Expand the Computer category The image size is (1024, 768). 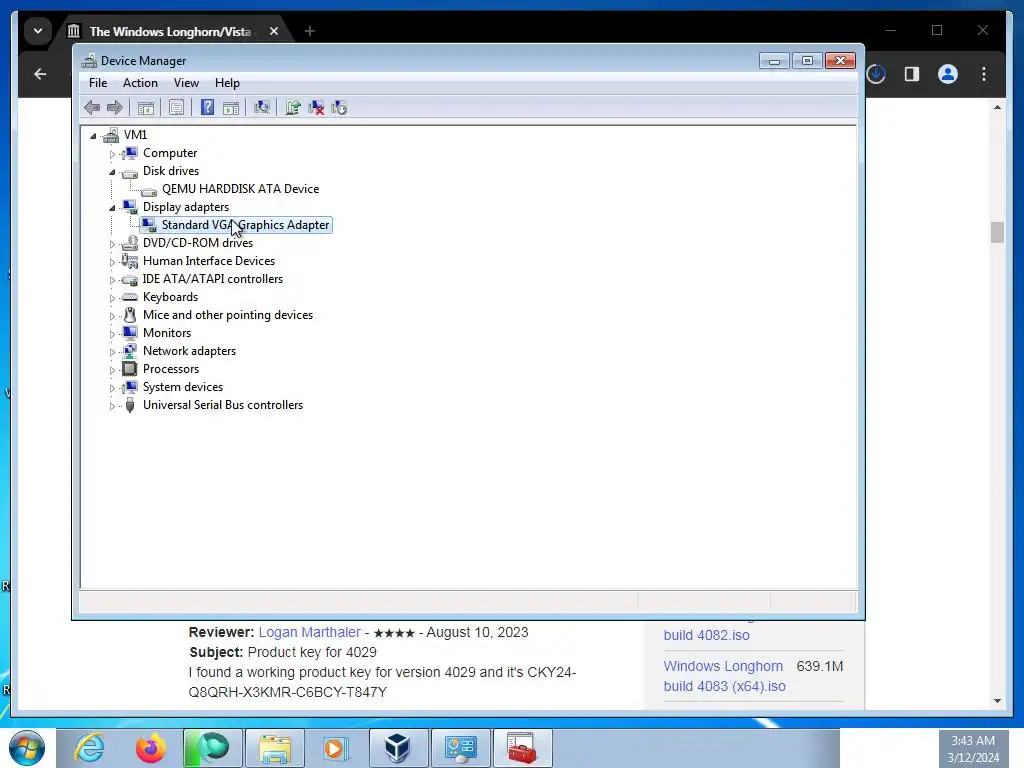[112, 154]
